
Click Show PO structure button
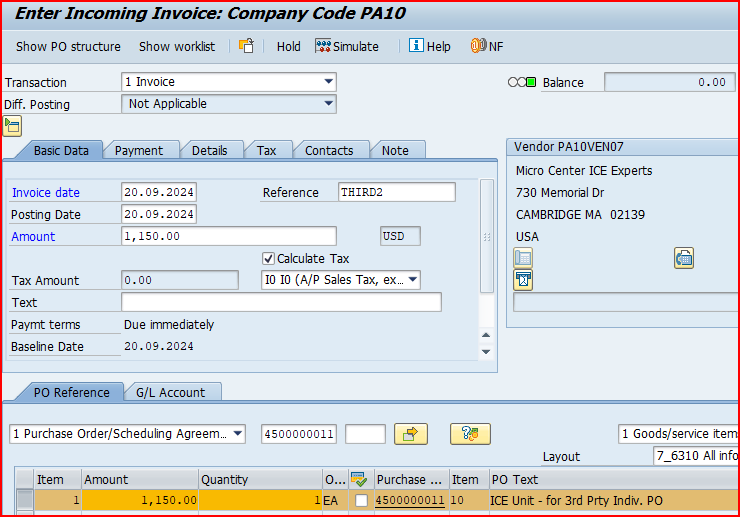(x=68, y=46)
